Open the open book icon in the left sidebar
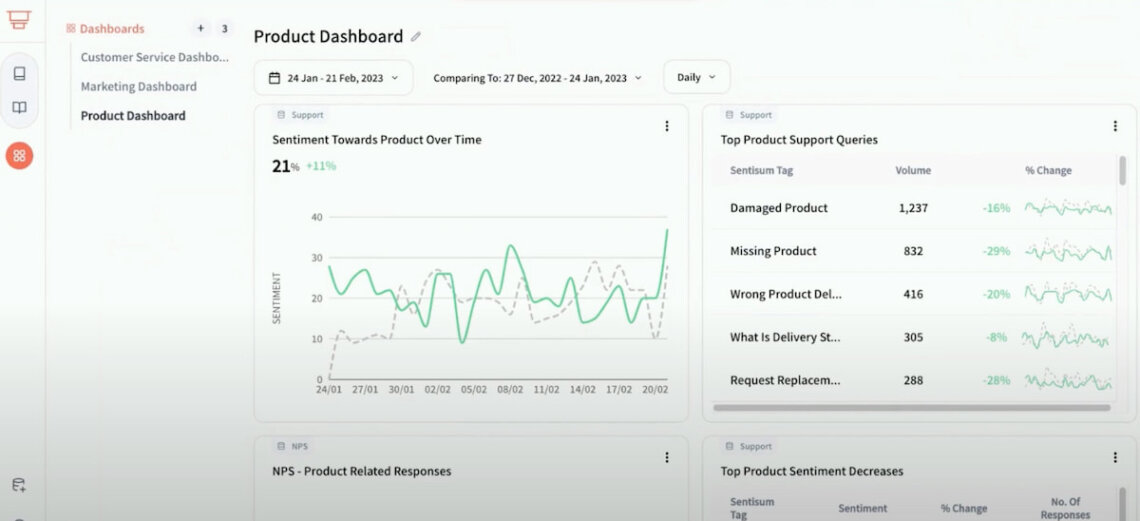The image size is (1140, 521). point(20,108)
